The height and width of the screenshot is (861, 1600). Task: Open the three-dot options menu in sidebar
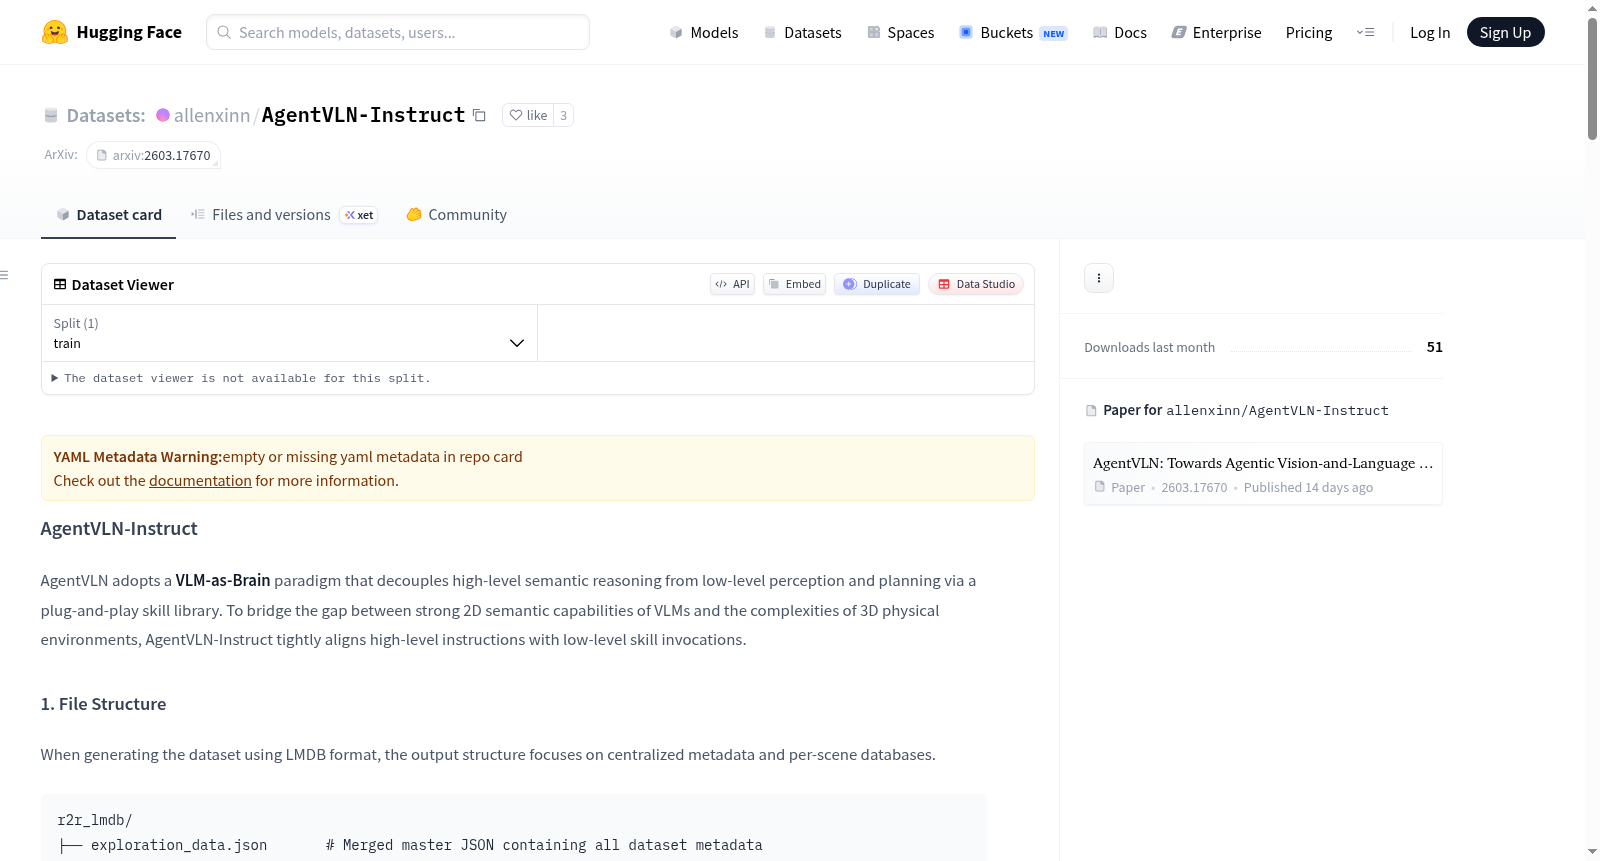point(1099,278)
